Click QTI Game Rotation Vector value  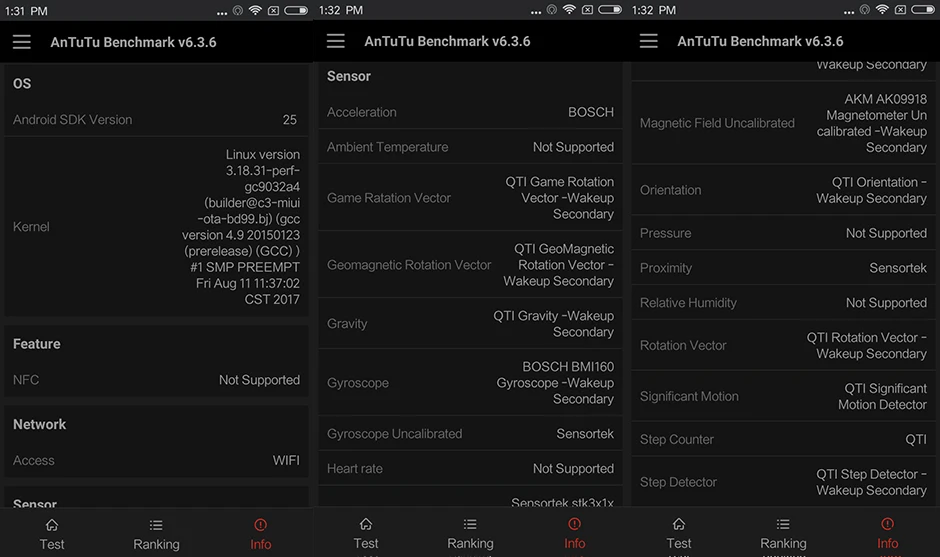(x=559, y=198)
